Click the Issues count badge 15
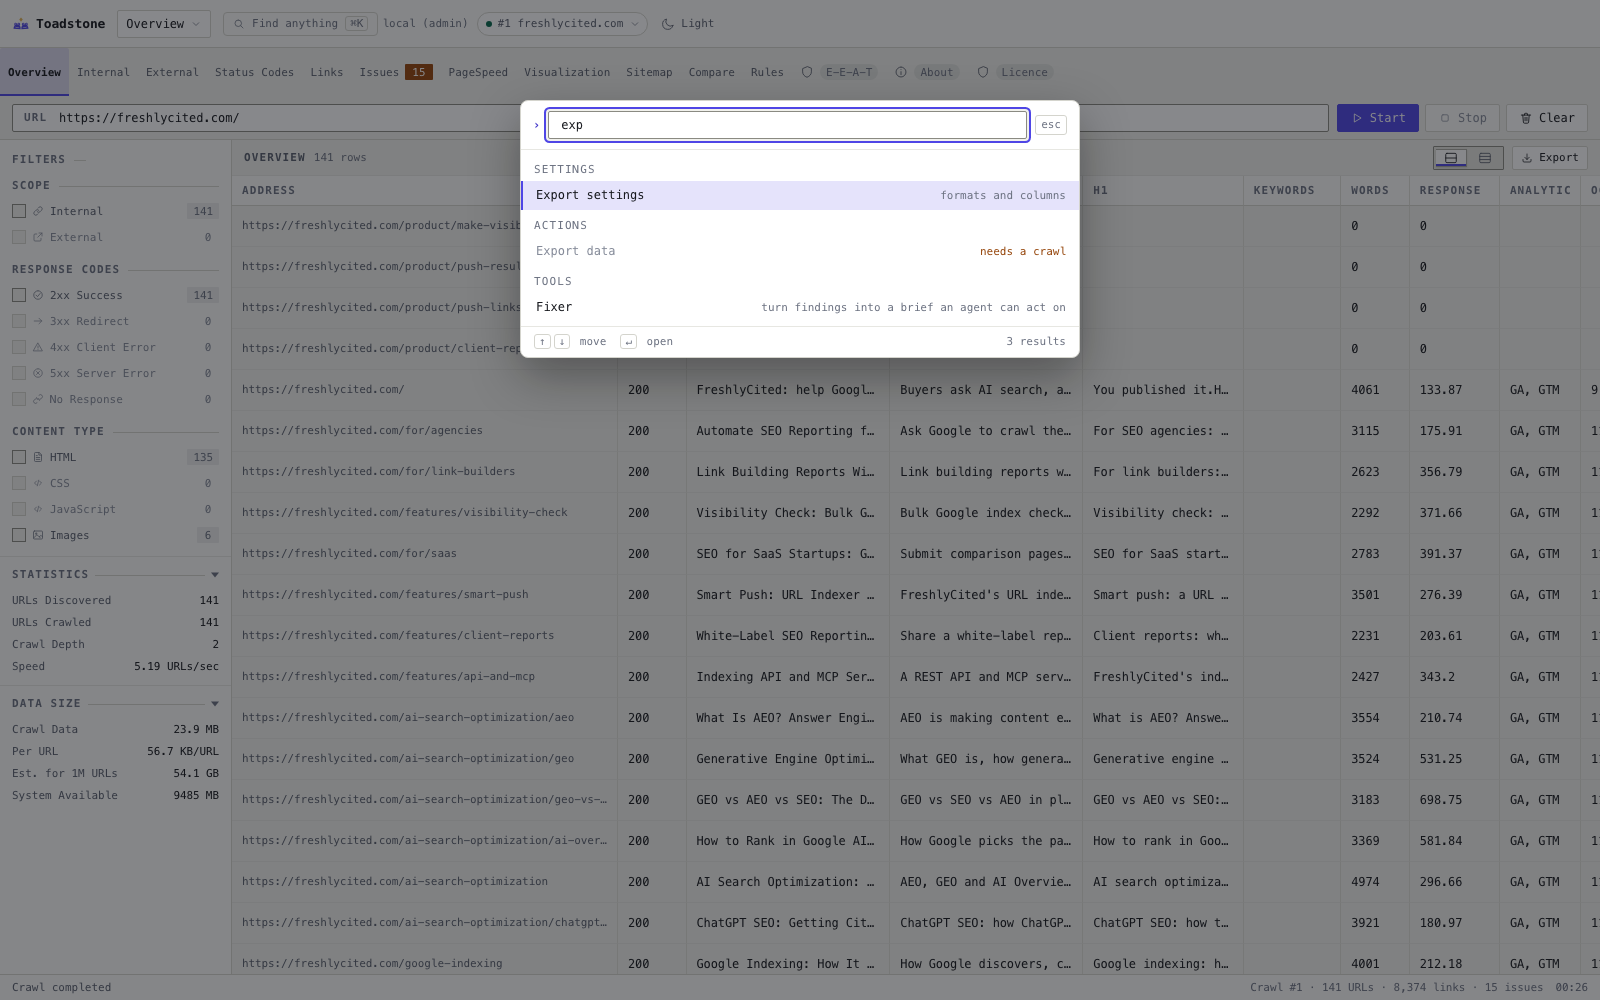Screen dimensions: 1600x1000 tap(419, 72)
